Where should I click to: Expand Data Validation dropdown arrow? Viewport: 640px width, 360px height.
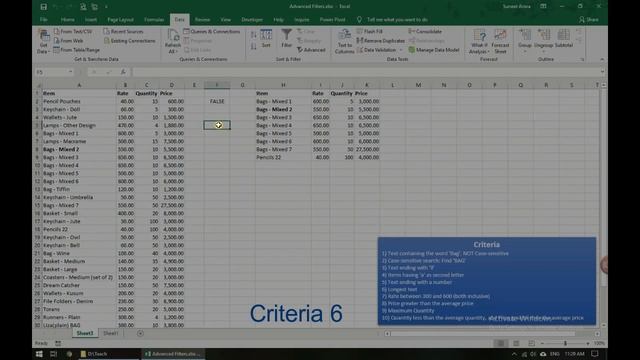[x=401, y=50]
